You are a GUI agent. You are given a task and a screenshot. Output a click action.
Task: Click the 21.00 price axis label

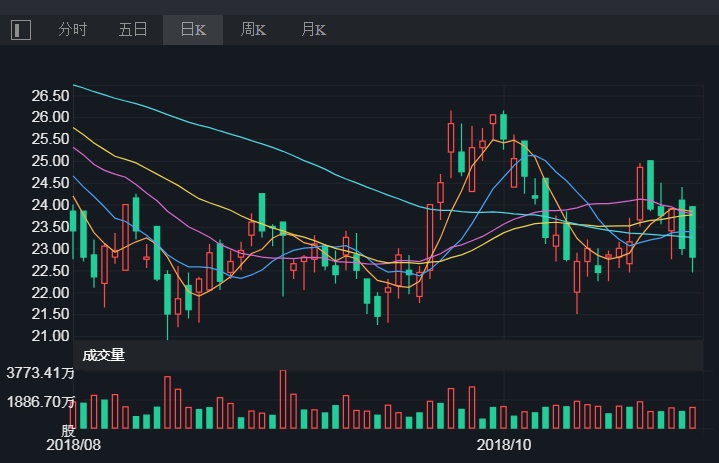tap(50, 336)
